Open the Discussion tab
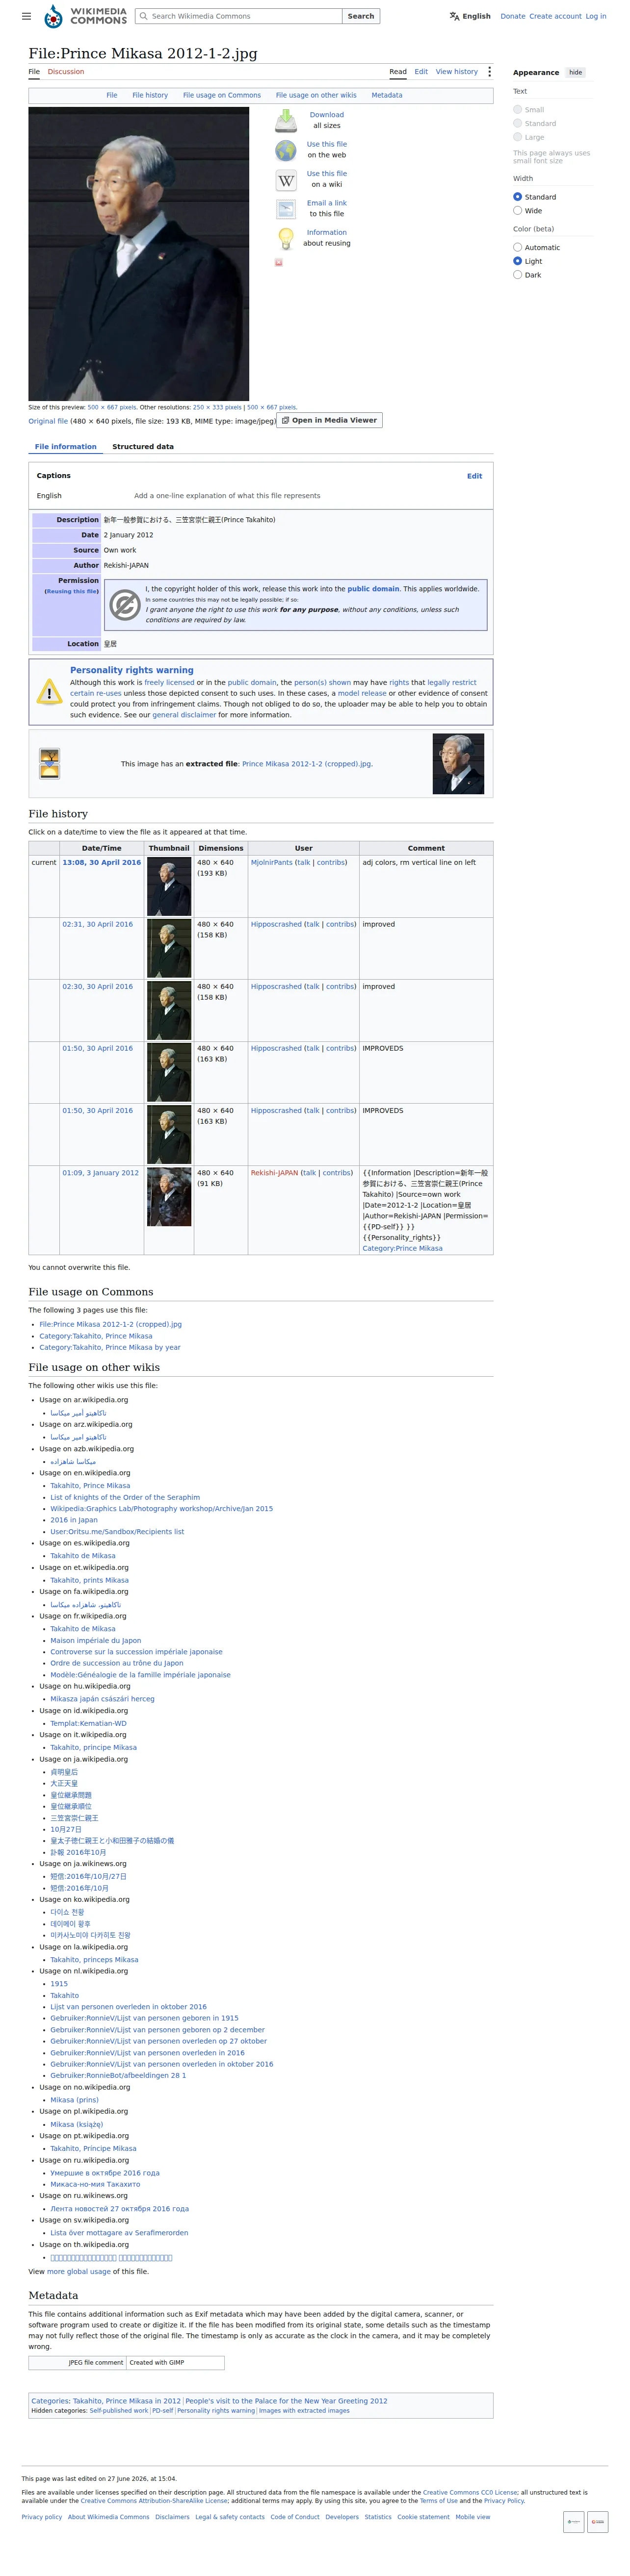 [x=66, y=72]
